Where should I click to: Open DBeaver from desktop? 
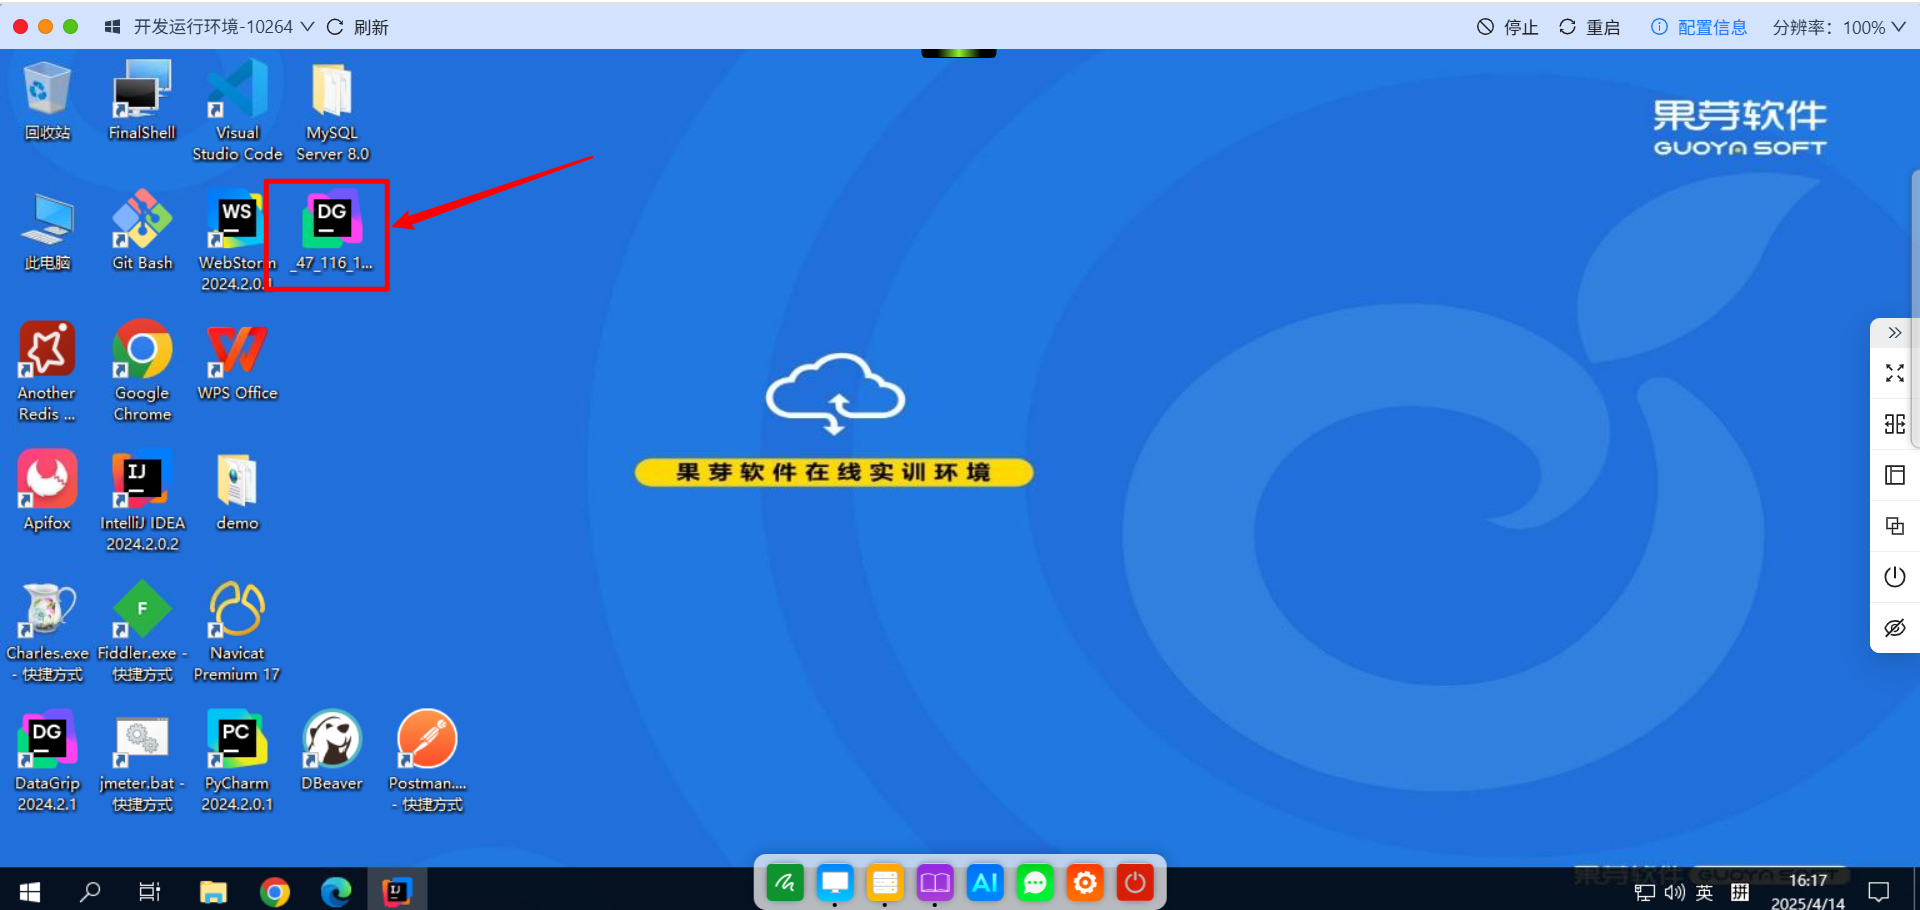332,750
